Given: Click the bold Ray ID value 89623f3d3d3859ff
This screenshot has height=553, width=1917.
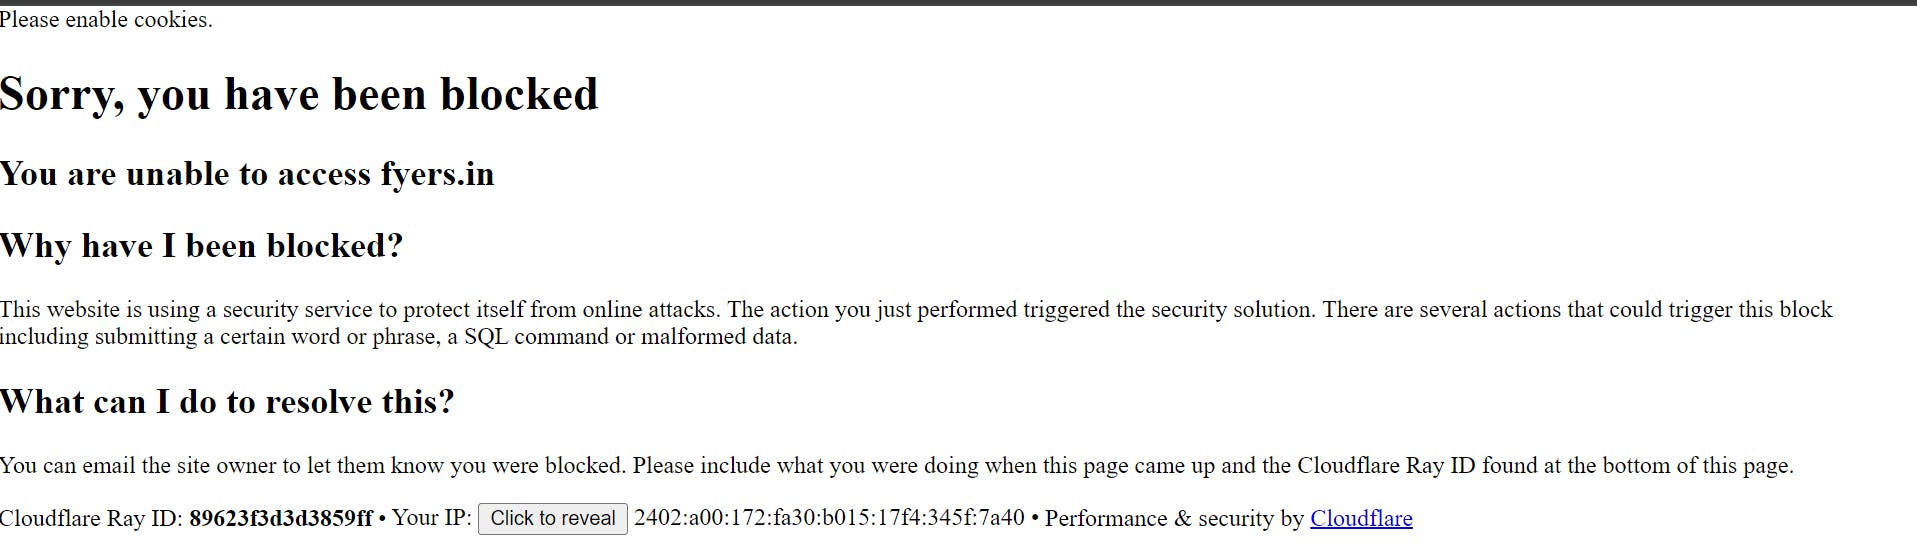Looking at the screenshot, I should (x=280, y=518).
